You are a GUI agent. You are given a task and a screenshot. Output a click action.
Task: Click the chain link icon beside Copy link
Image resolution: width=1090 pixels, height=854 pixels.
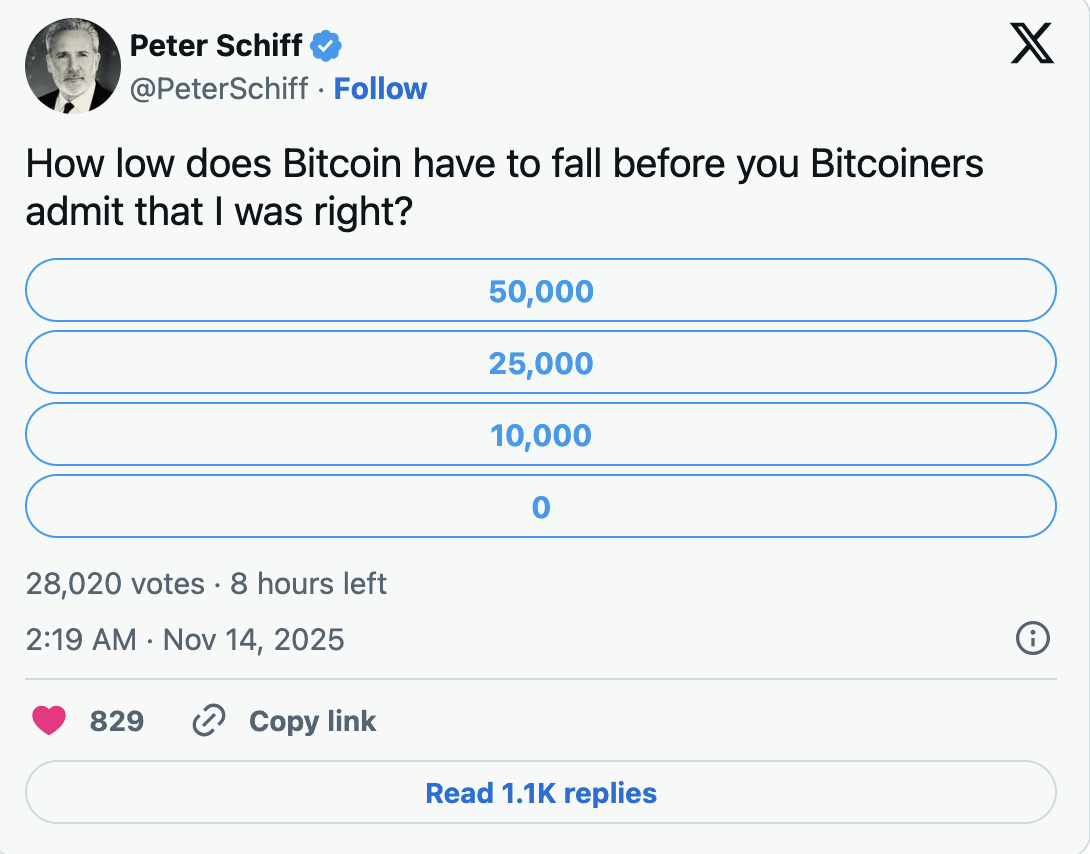click(209, 720)
